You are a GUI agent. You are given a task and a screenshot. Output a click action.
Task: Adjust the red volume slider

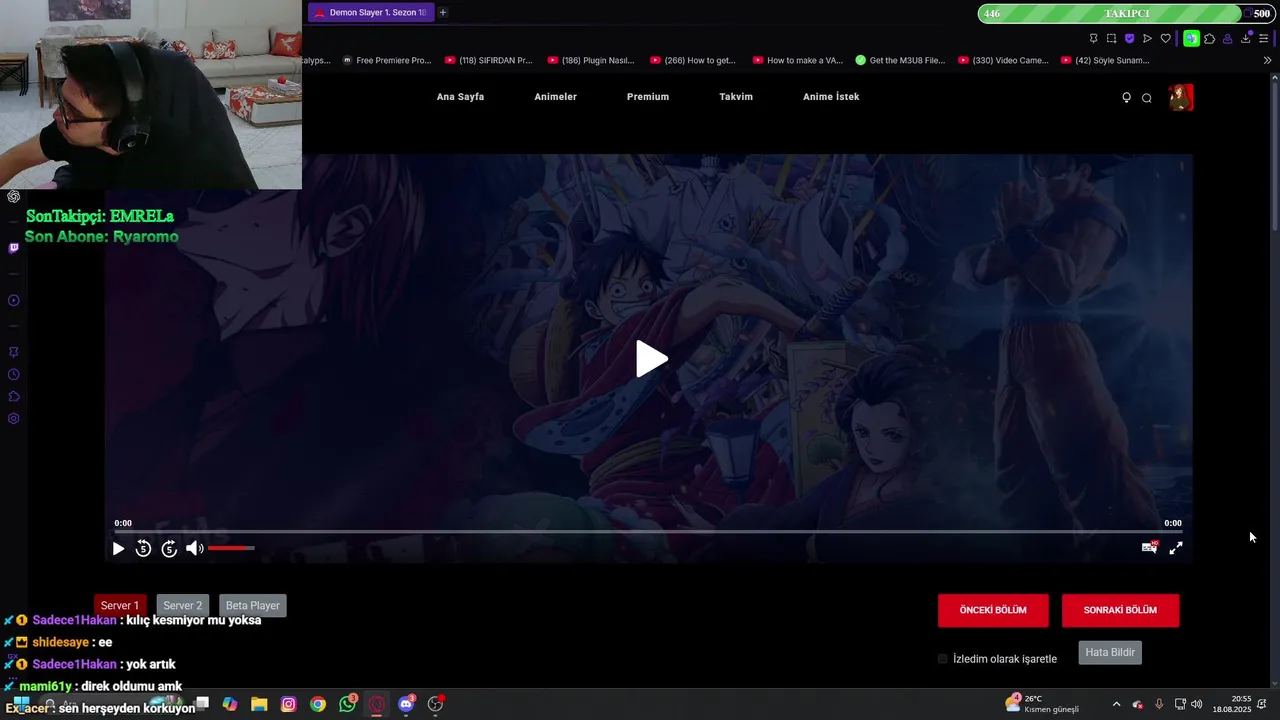[231, 548]
